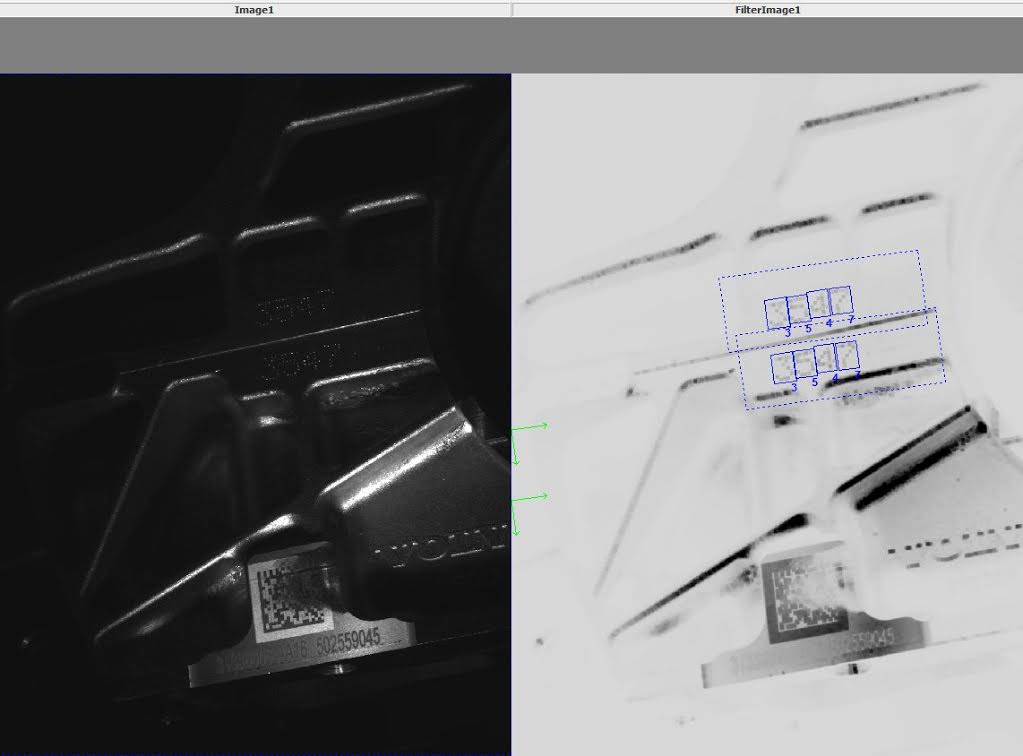Screen dimensions: 1023x756
Task: Click lower-row character box labeled 5
Action: 803,363
